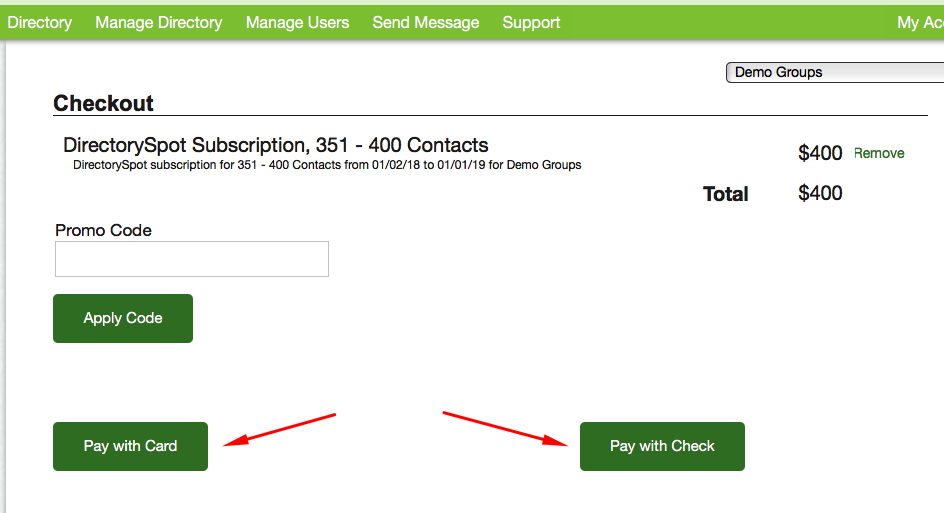Select the DirectorySpot Subscription item title
Viewport: 944px width, 513px height.
275,145
